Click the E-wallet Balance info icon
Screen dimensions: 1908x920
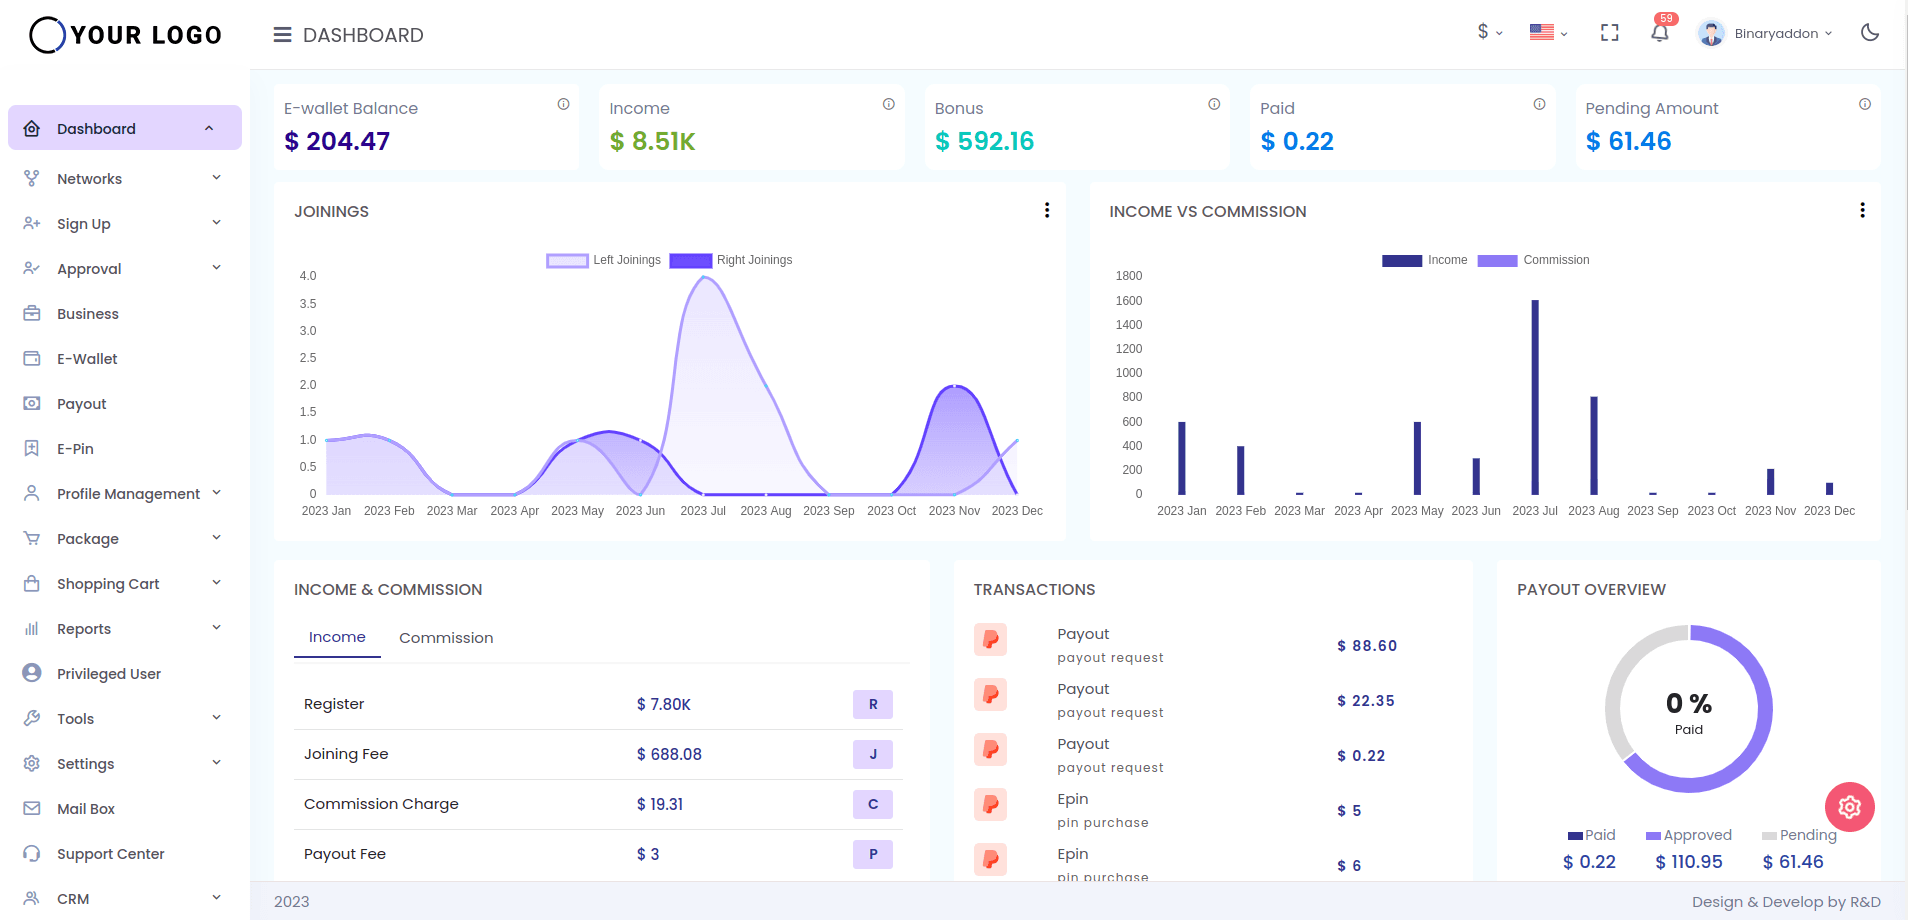point(563,104)
